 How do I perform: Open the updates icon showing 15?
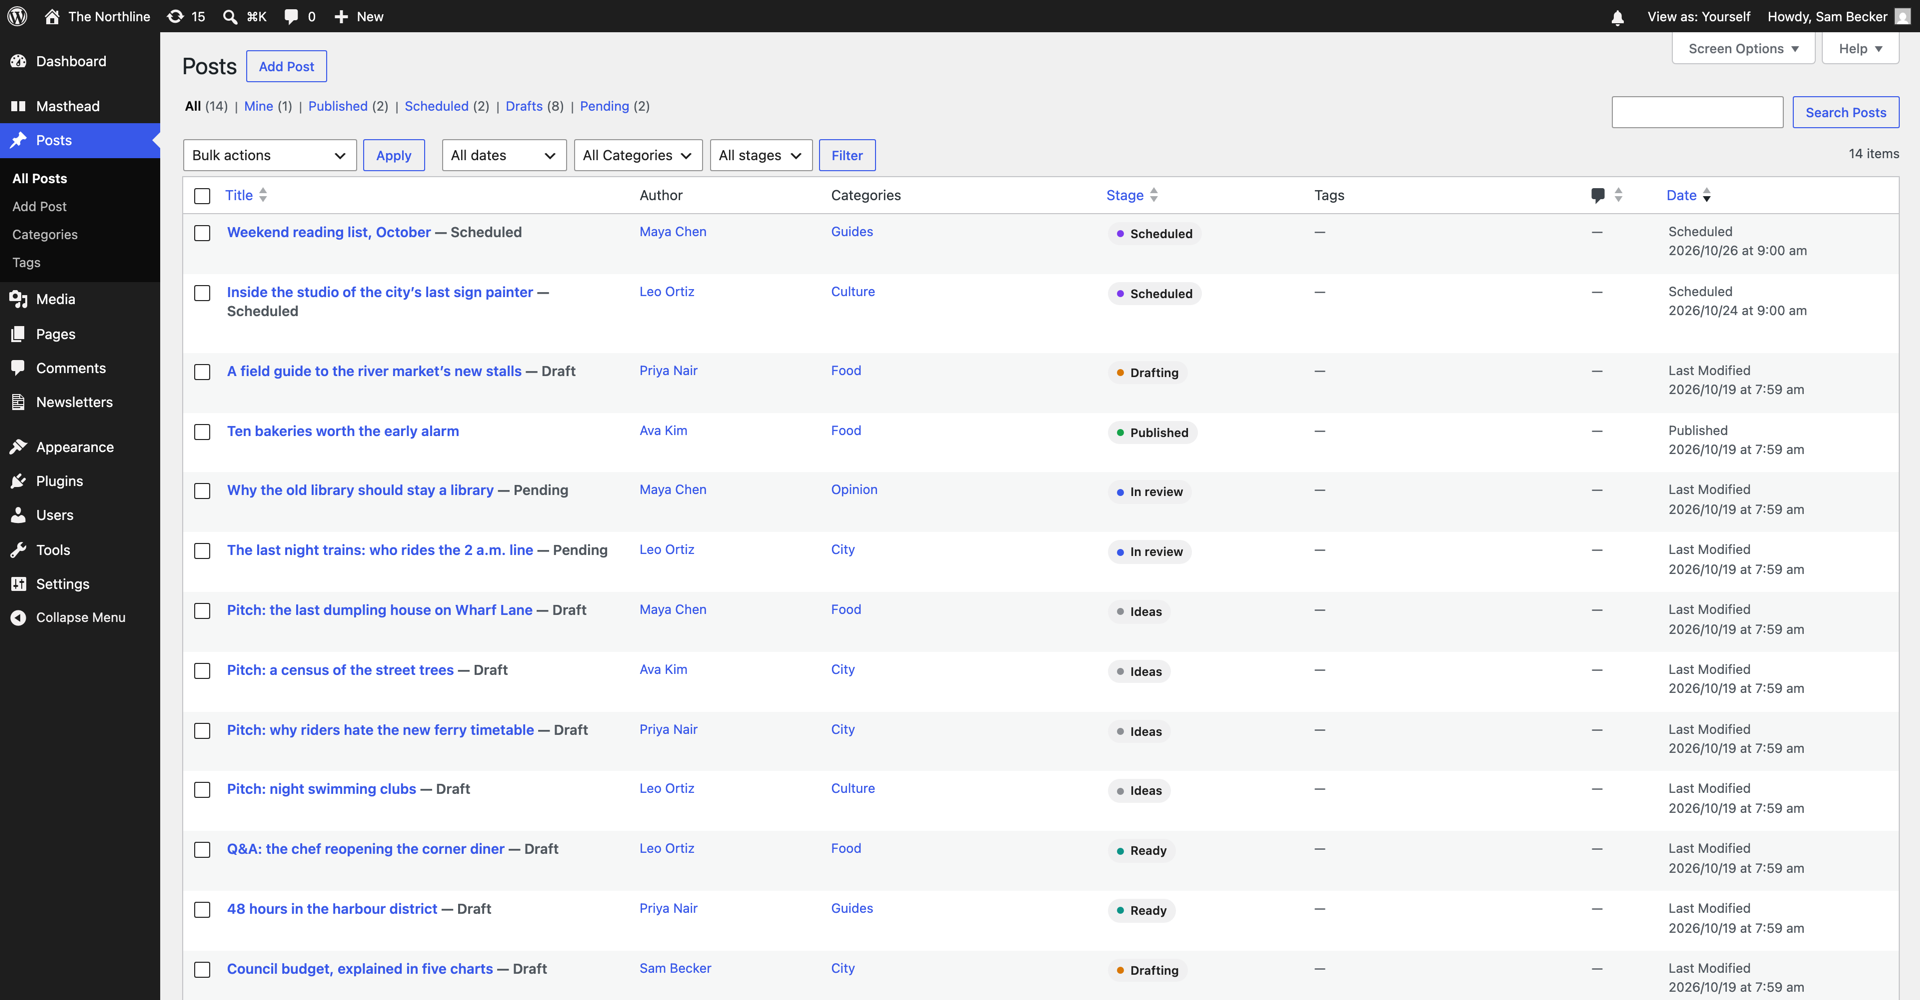pos(175,16)
